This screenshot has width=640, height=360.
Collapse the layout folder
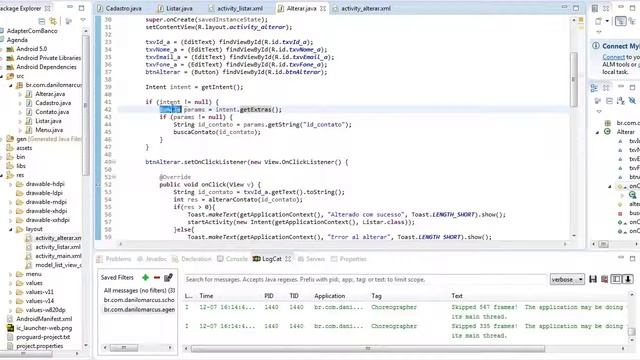click(11, 229)
